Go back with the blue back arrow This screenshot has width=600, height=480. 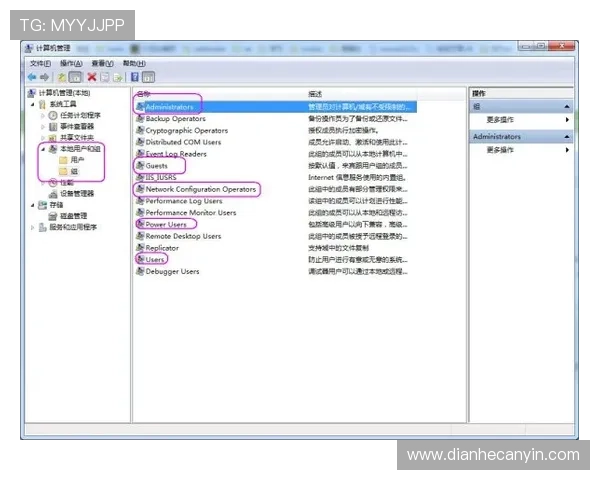tap(32, 77)
